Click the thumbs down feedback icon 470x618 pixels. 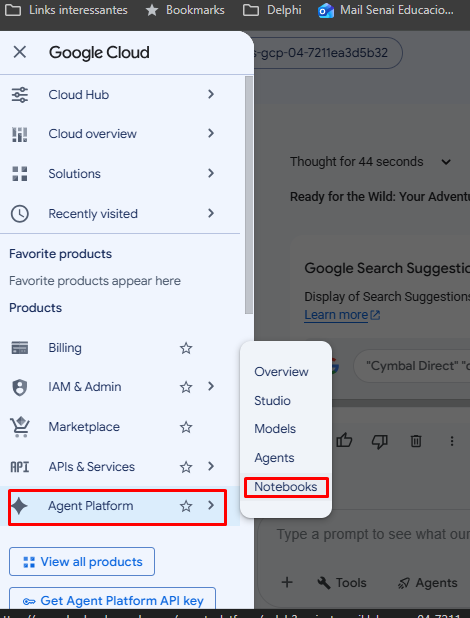(380, 441)
